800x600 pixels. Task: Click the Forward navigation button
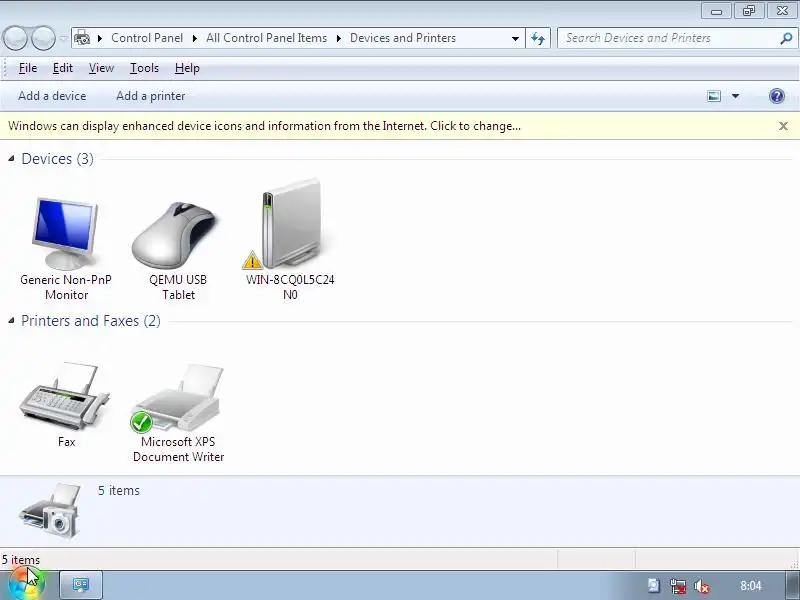pos(43,38)
